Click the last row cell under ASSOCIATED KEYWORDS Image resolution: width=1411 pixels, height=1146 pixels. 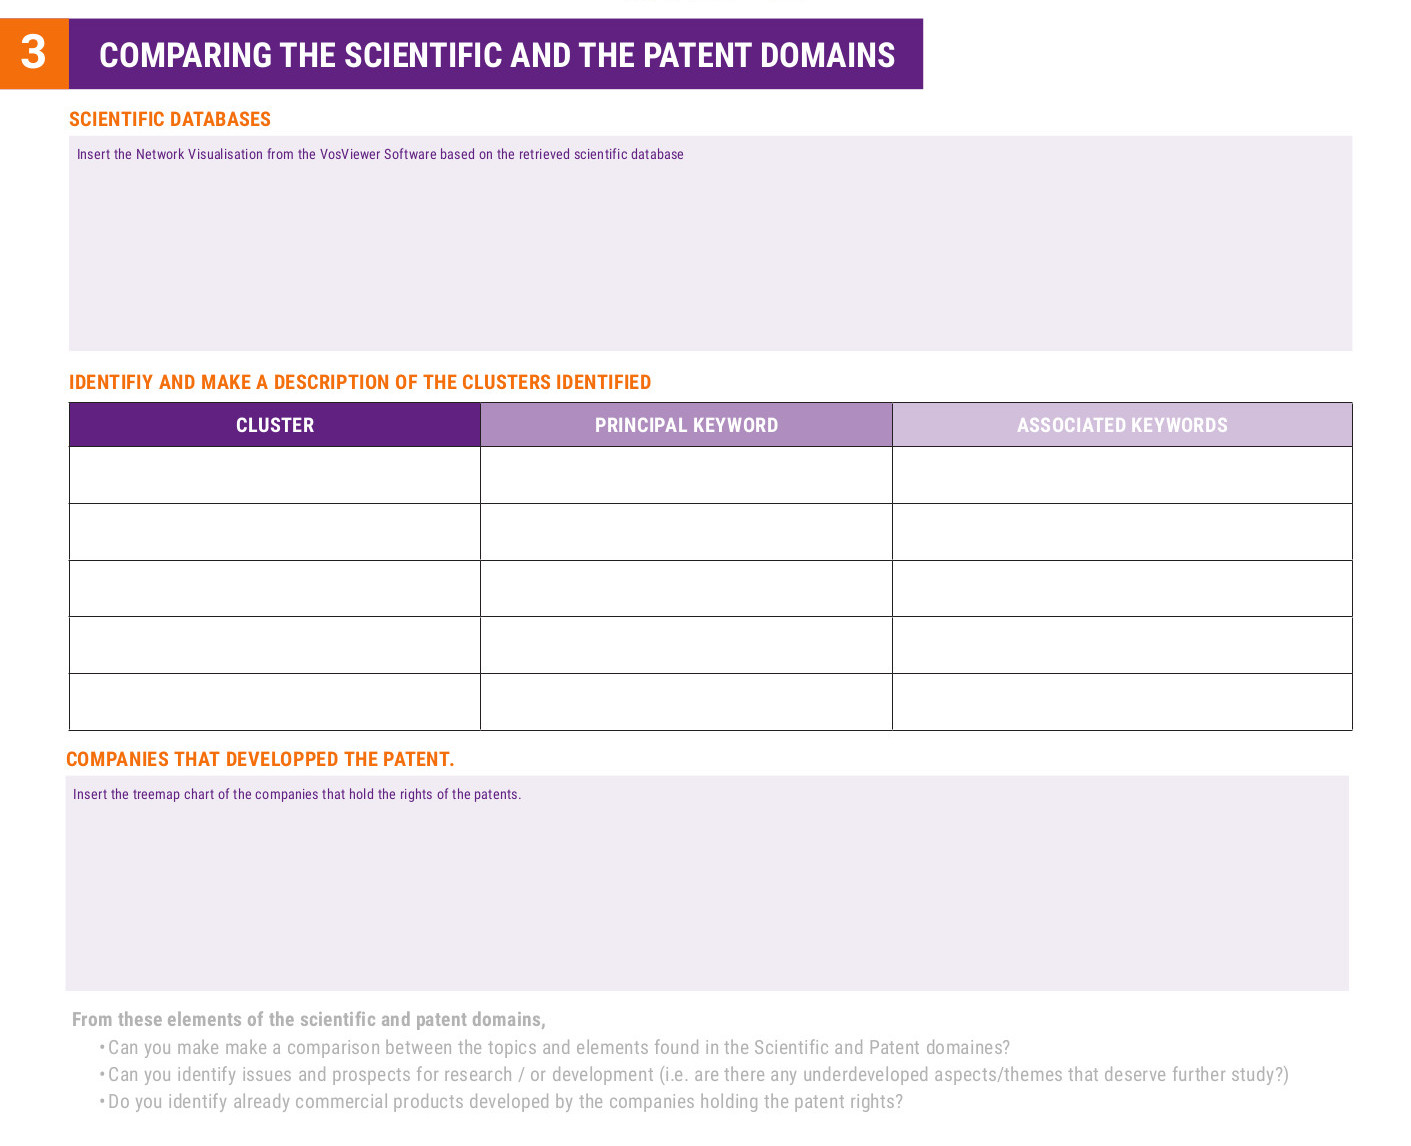(x=1122, y=702)
